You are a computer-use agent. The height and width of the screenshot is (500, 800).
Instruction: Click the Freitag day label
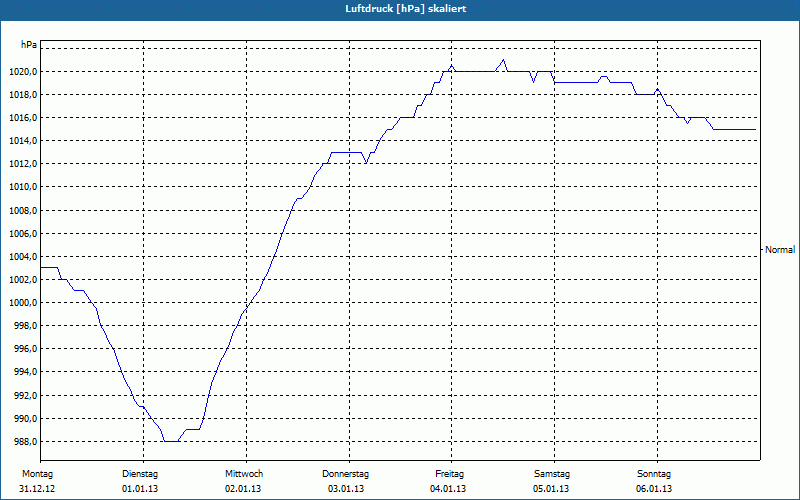450,474
